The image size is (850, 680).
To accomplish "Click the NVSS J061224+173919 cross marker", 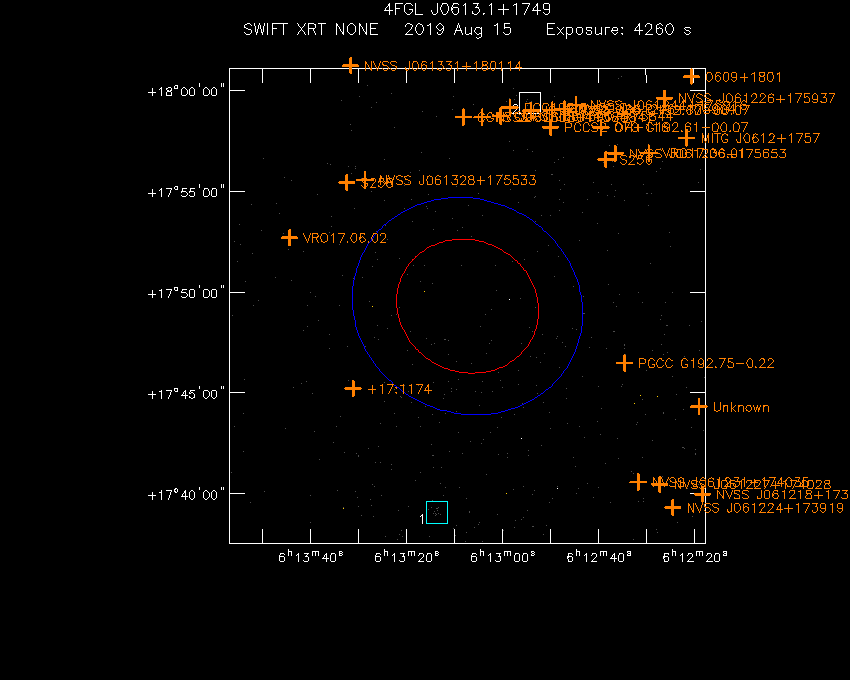I will (x=673, y=508).
